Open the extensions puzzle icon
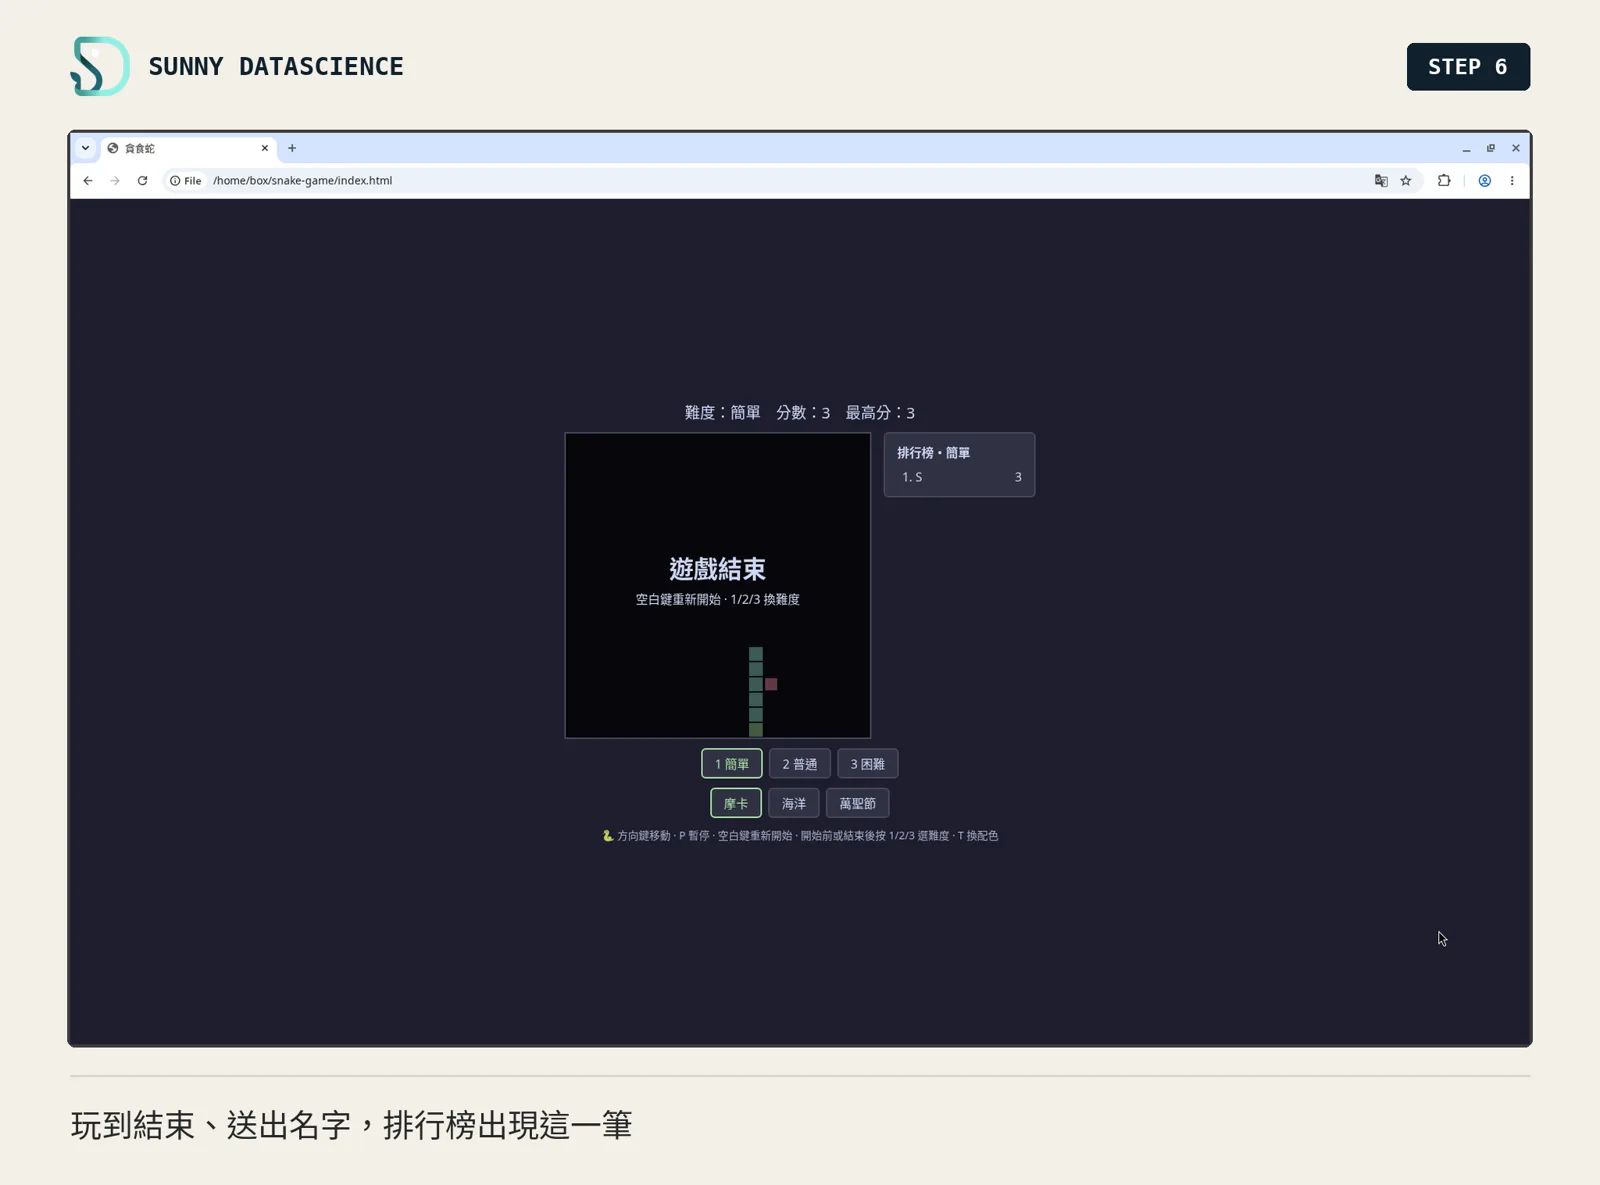 [1444, 181]
